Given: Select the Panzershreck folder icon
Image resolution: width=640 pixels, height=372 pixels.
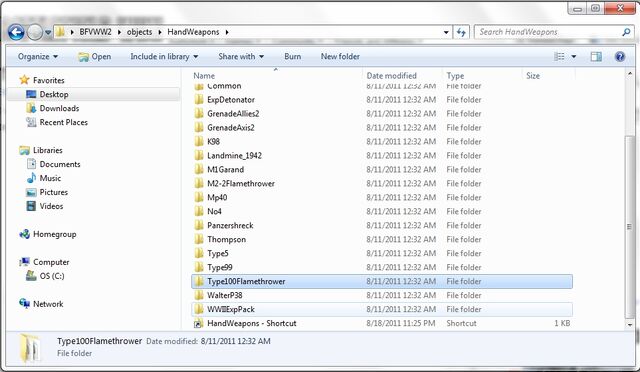Looking at the screenshot, I should click(x=199, y=225).
